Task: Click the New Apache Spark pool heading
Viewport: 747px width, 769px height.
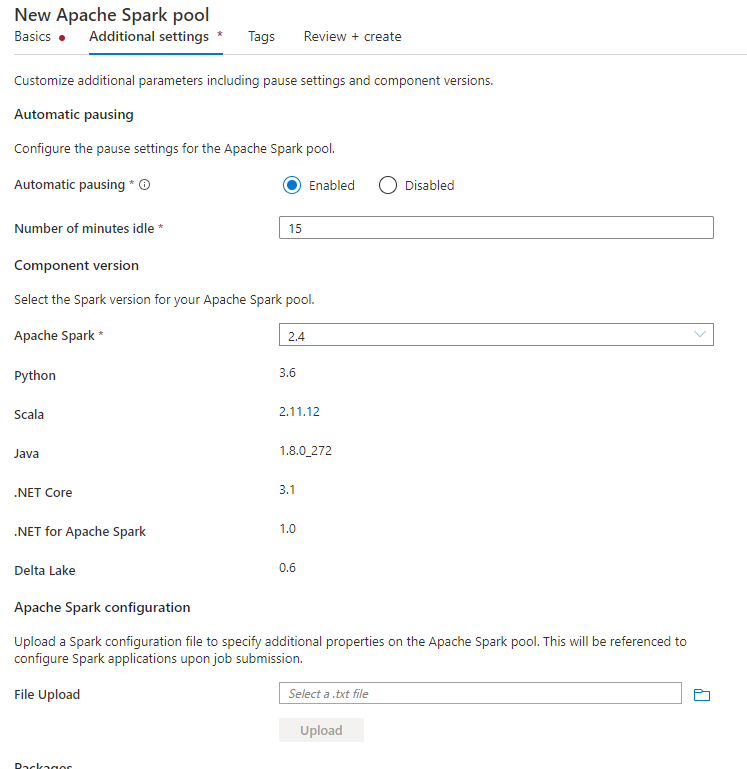Action: click(112, 15)
